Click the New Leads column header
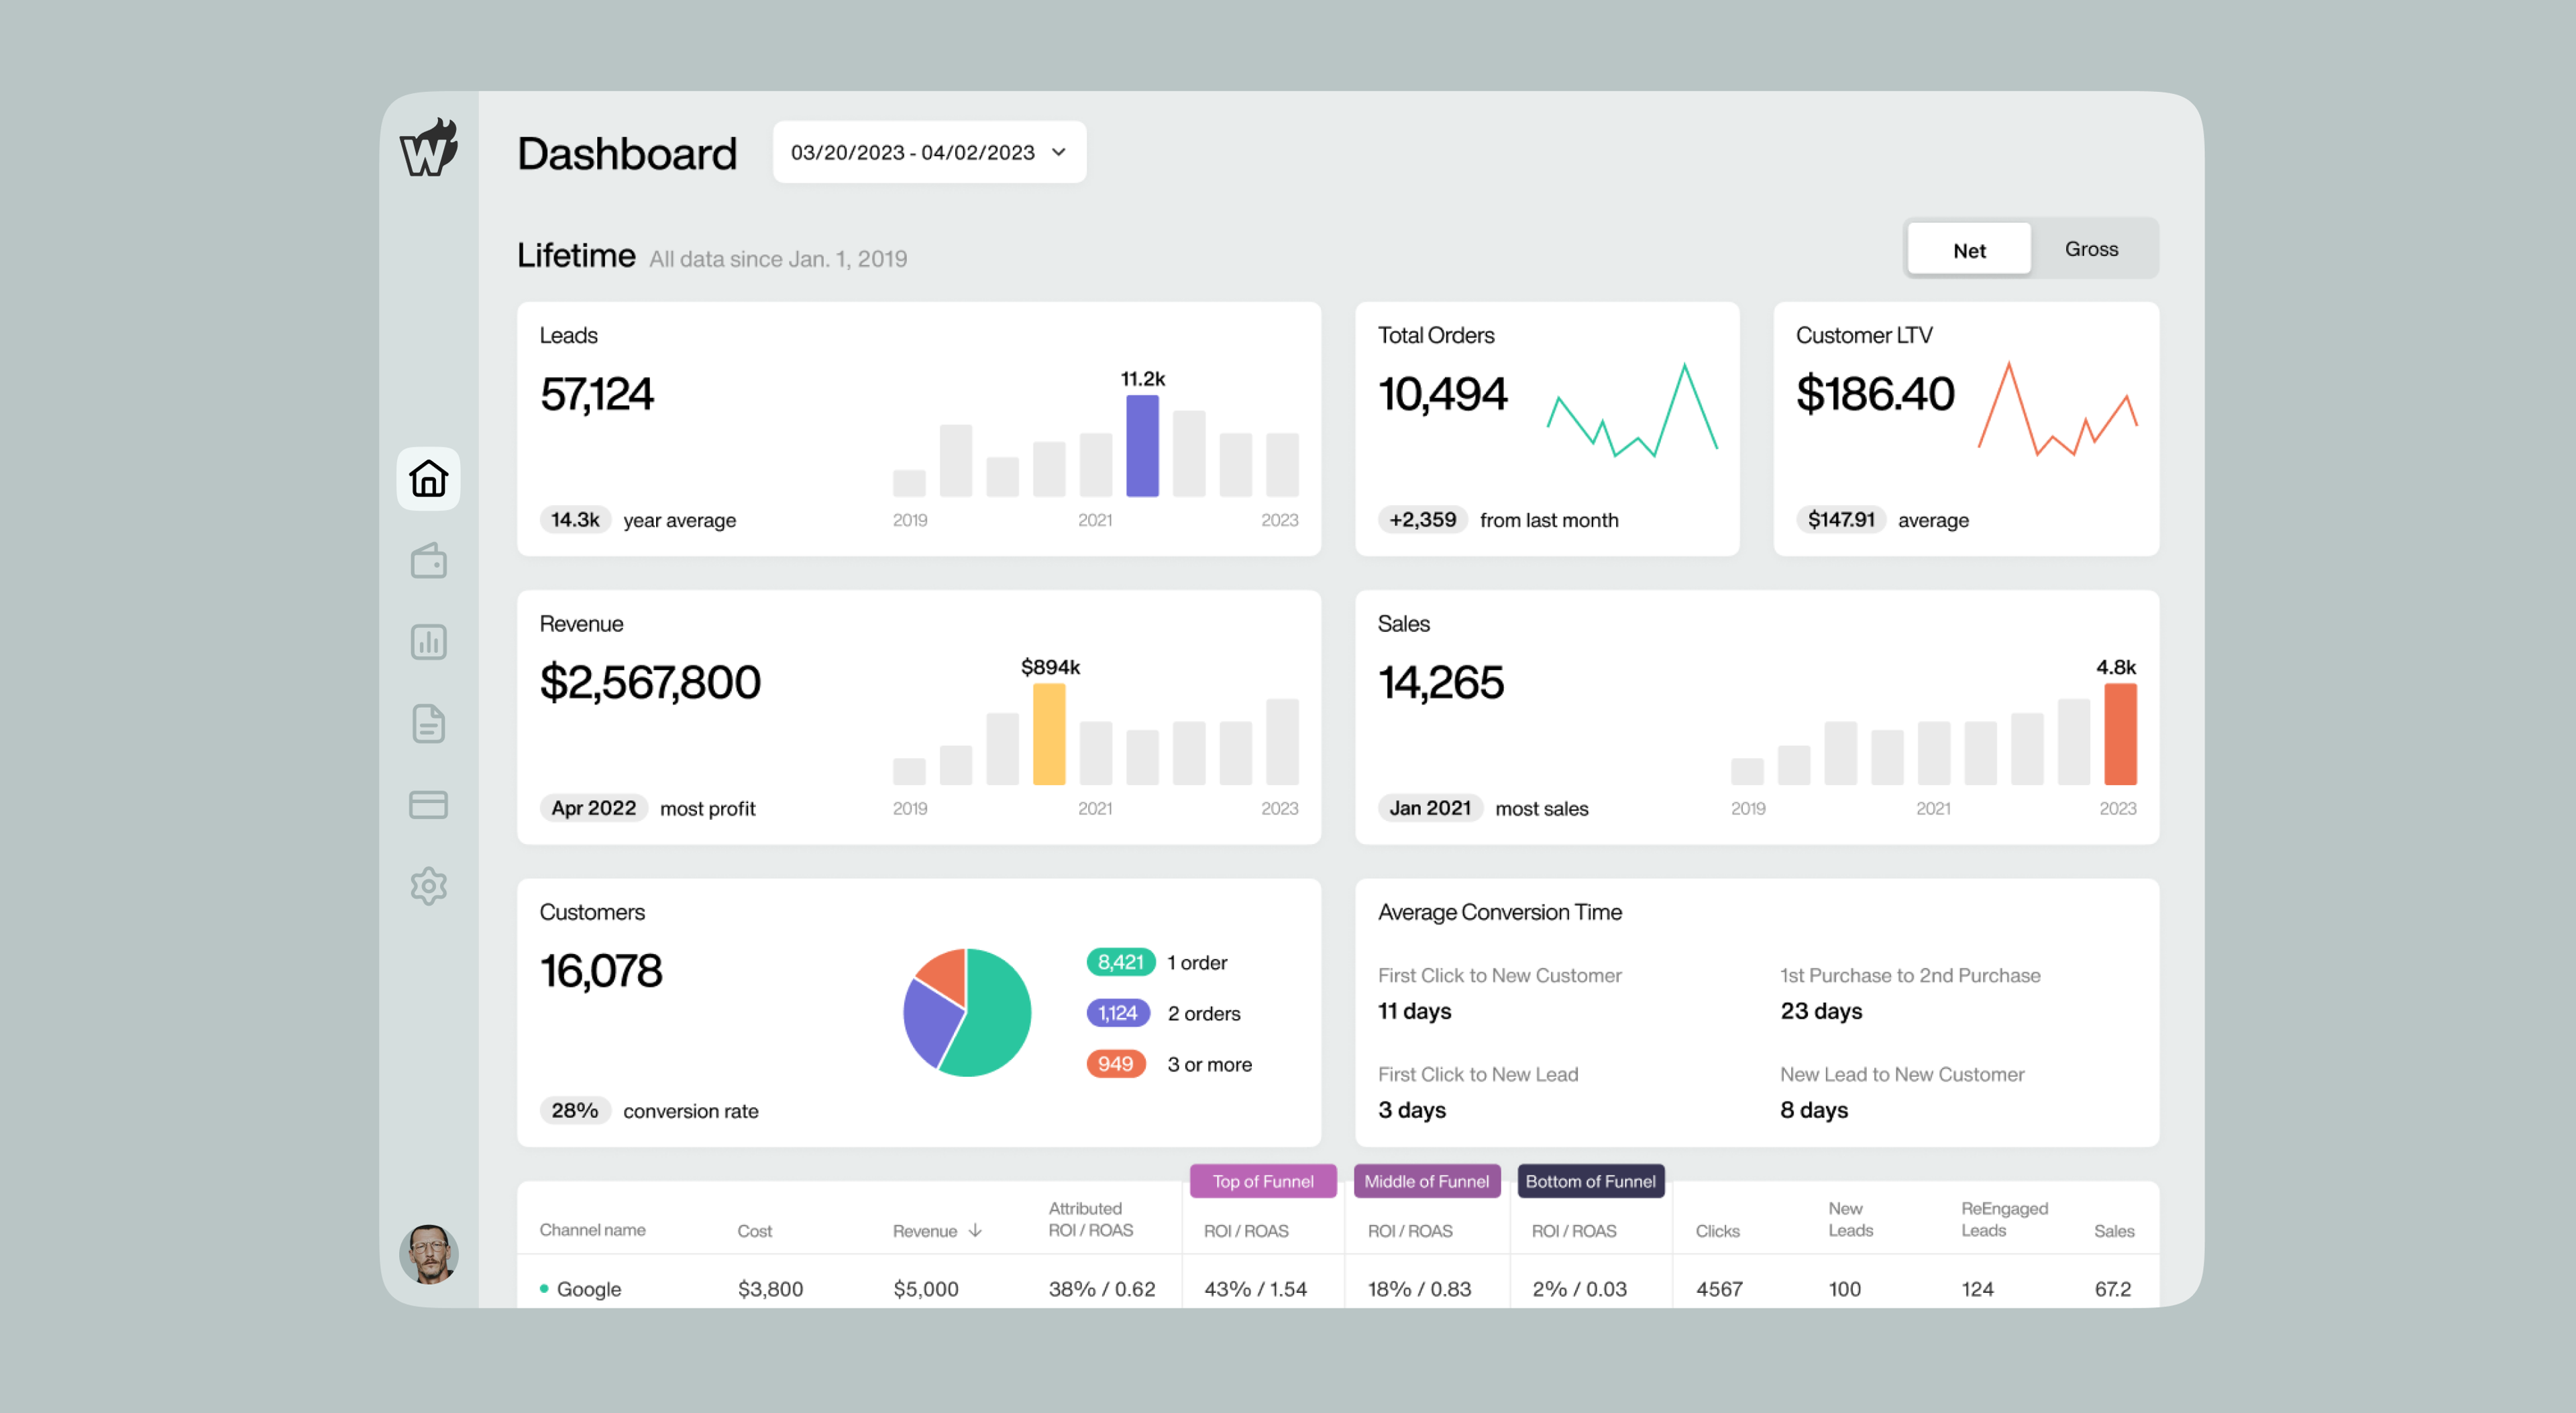The image size is (2576, 1413). point(1850,1220)
